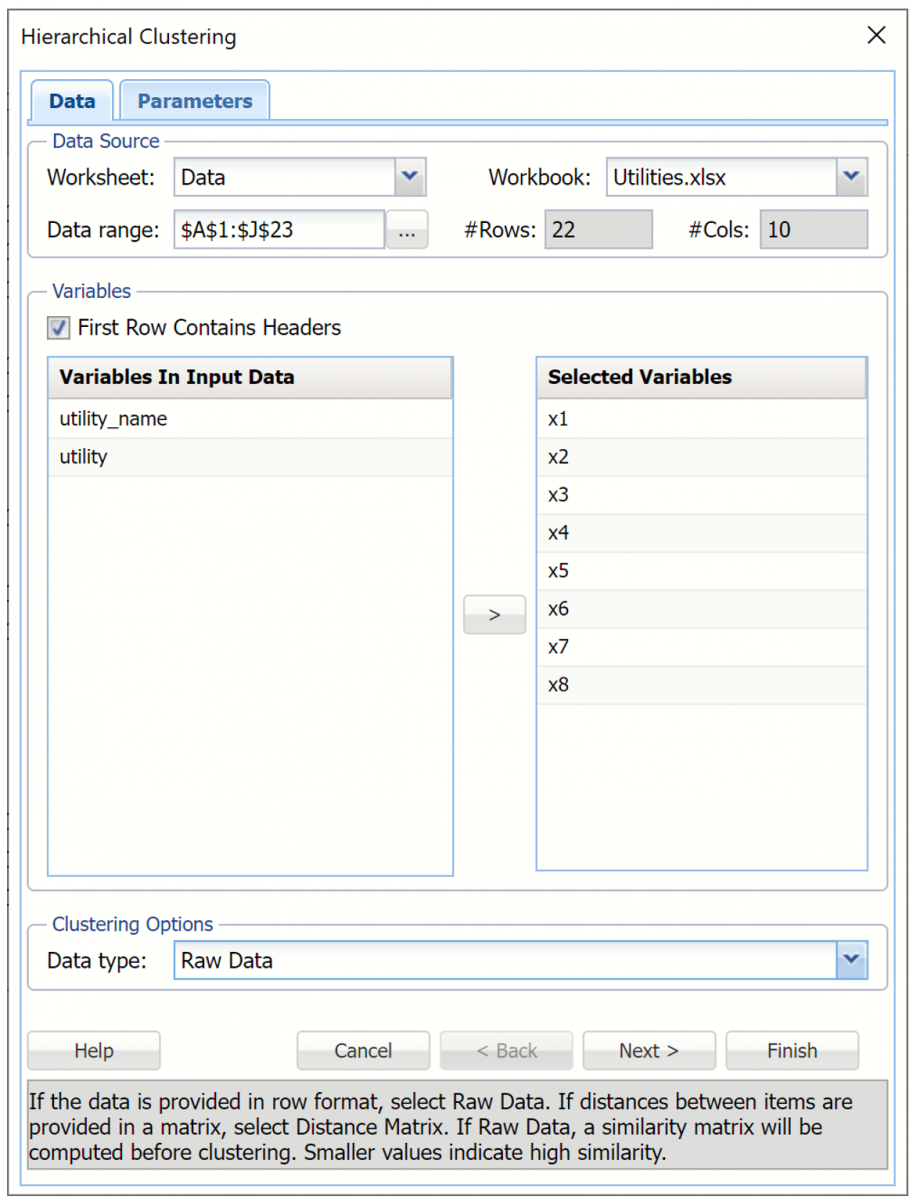Click the range picker ellipsis button
Viewport: 913px width, 1200px height.
click(x=407, y=230)
